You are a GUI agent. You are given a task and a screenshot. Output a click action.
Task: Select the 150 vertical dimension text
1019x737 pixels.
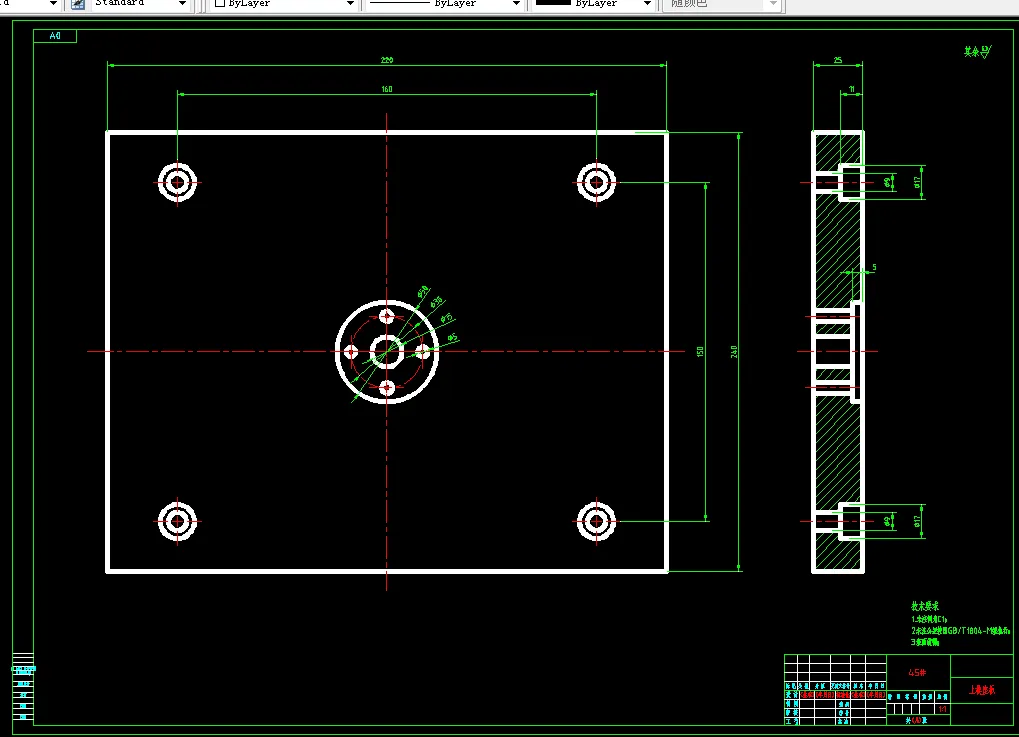[x=700, y=352]
